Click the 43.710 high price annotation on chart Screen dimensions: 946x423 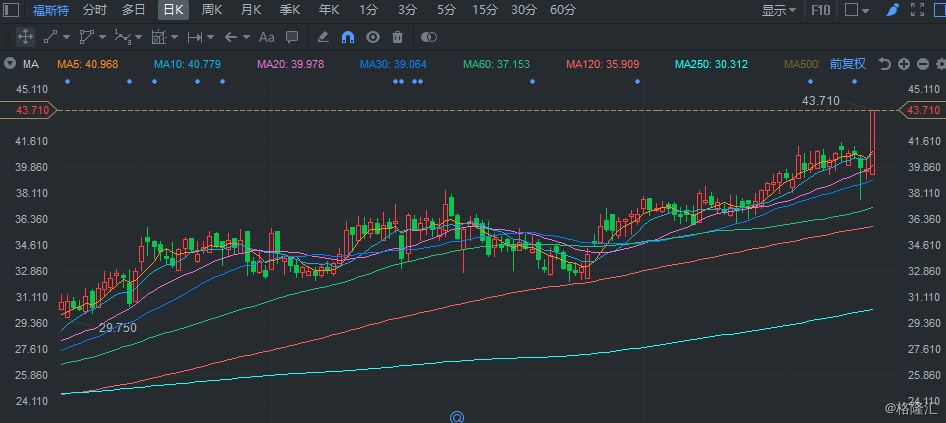(821, 101)
